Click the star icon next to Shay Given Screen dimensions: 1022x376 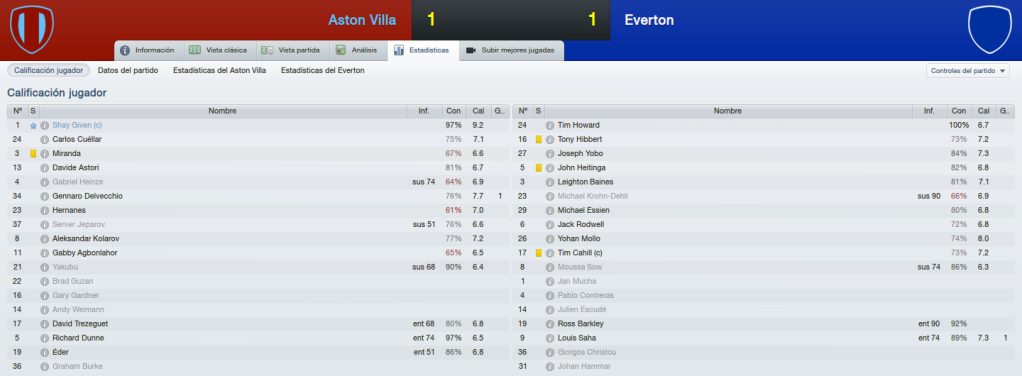point(33,125)
